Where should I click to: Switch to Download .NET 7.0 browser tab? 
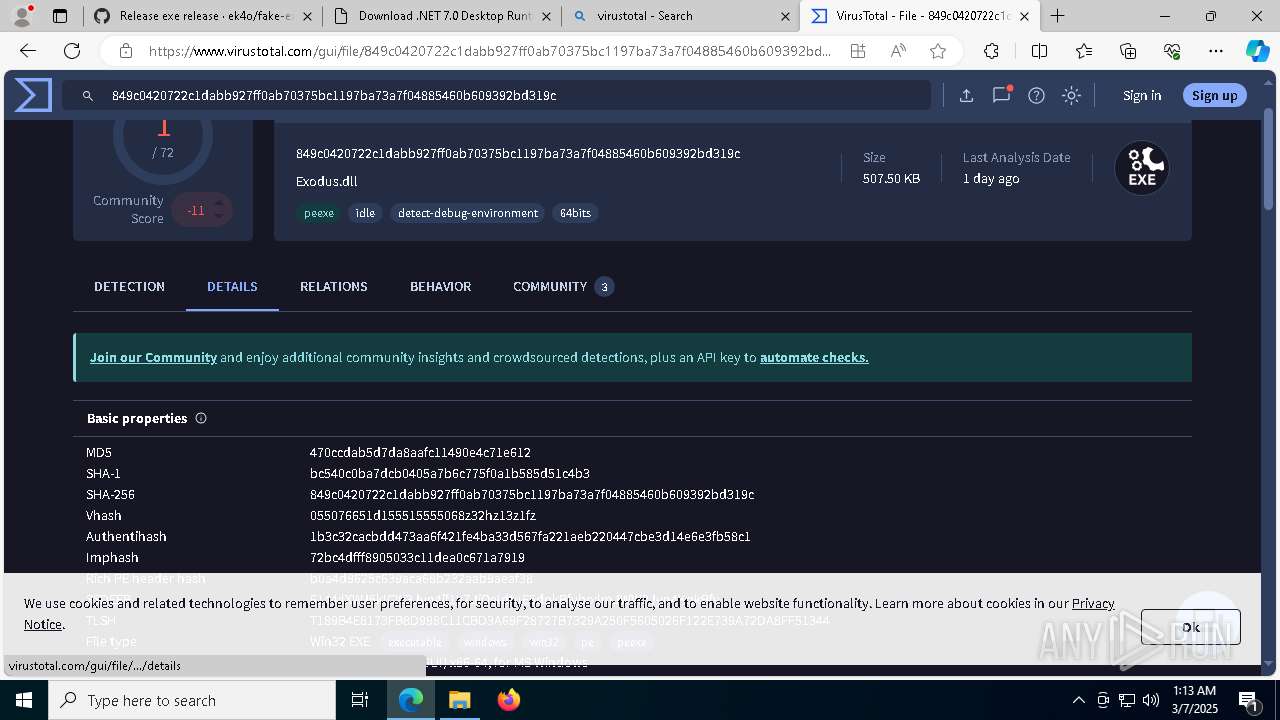[441, 15]
